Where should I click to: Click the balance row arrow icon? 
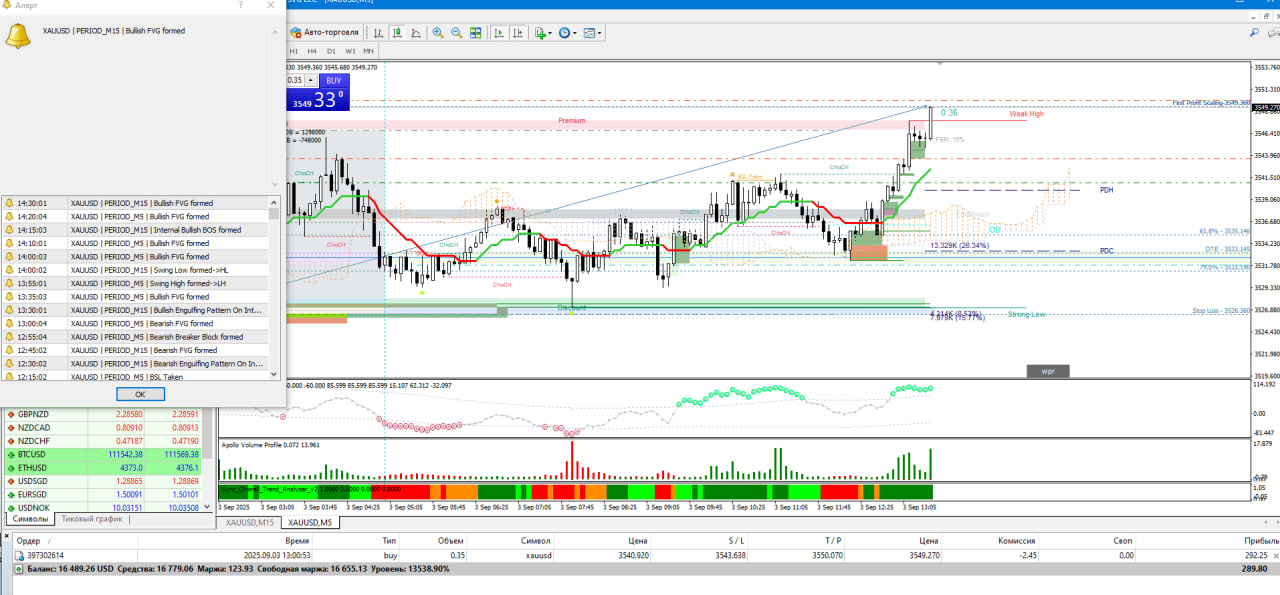[19, 567]
